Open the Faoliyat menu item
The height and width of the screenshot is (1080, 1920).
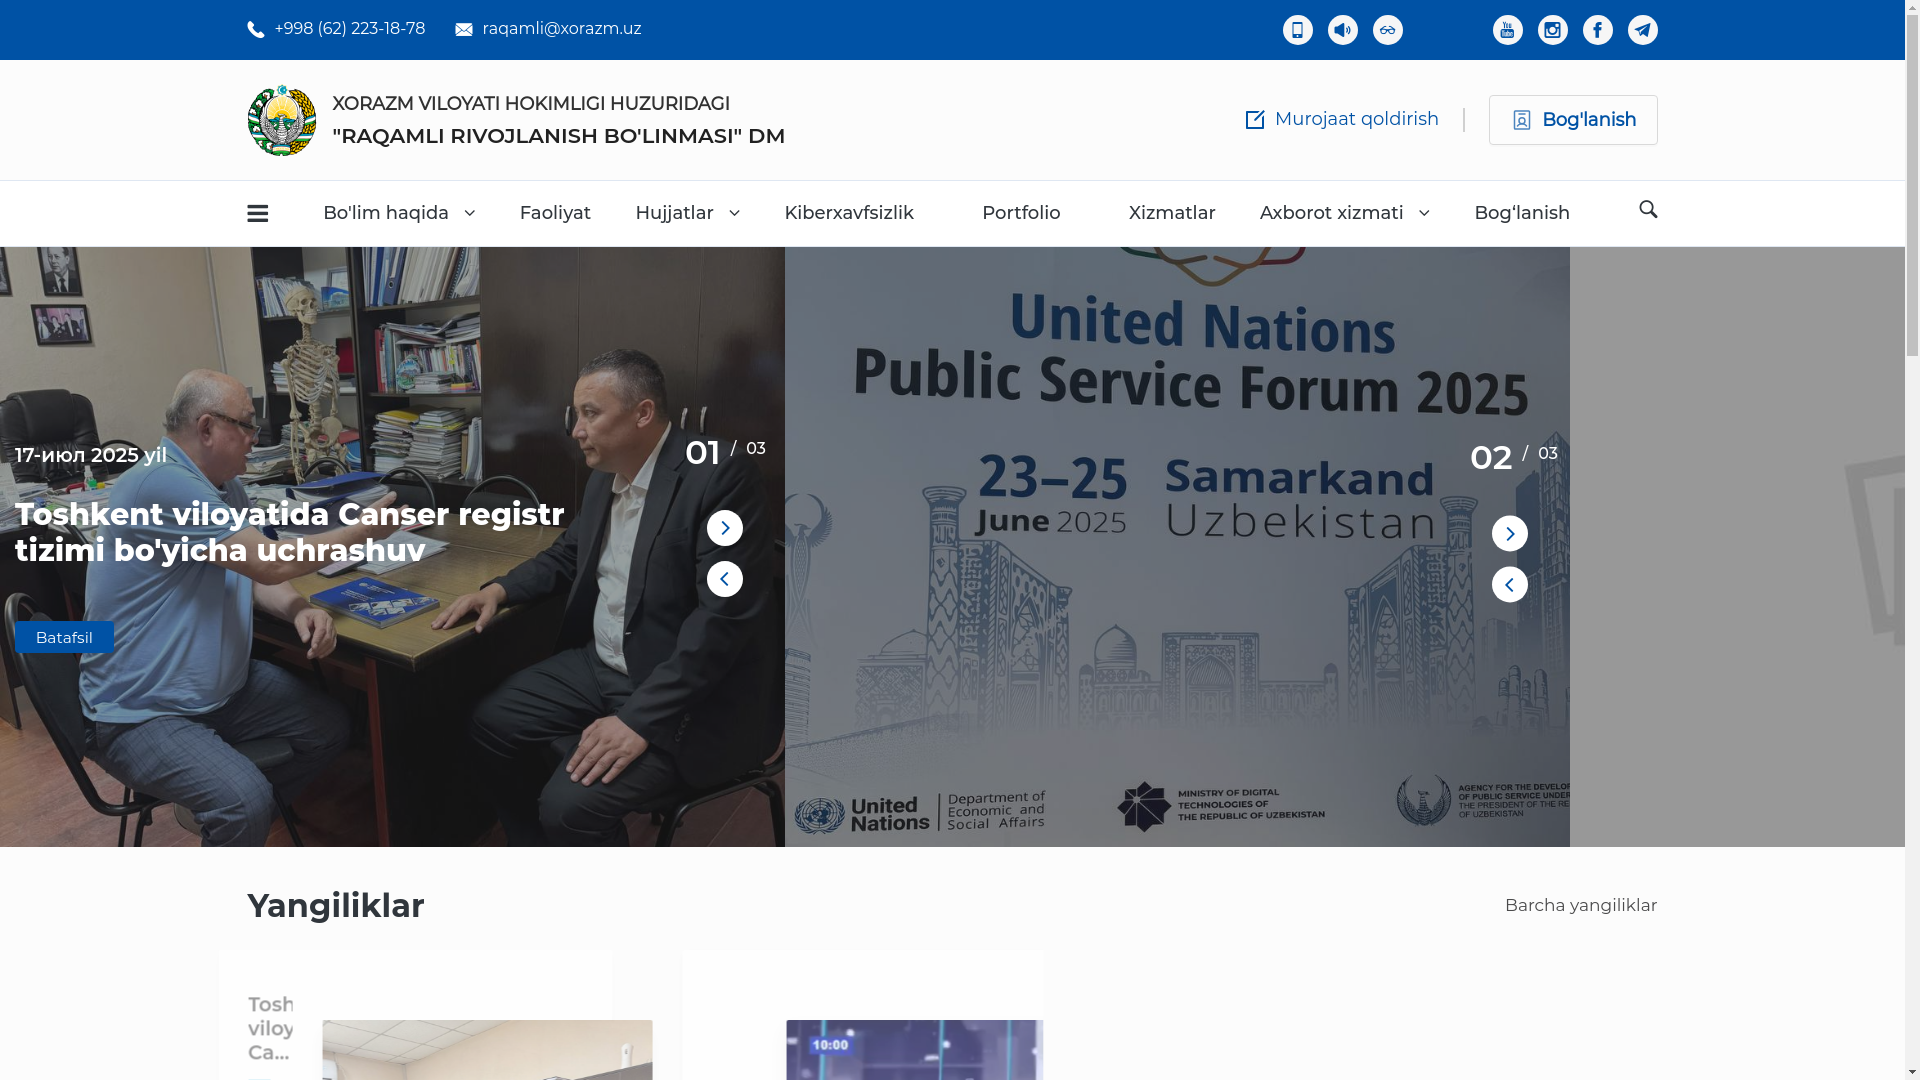click(x=555, y=213)
